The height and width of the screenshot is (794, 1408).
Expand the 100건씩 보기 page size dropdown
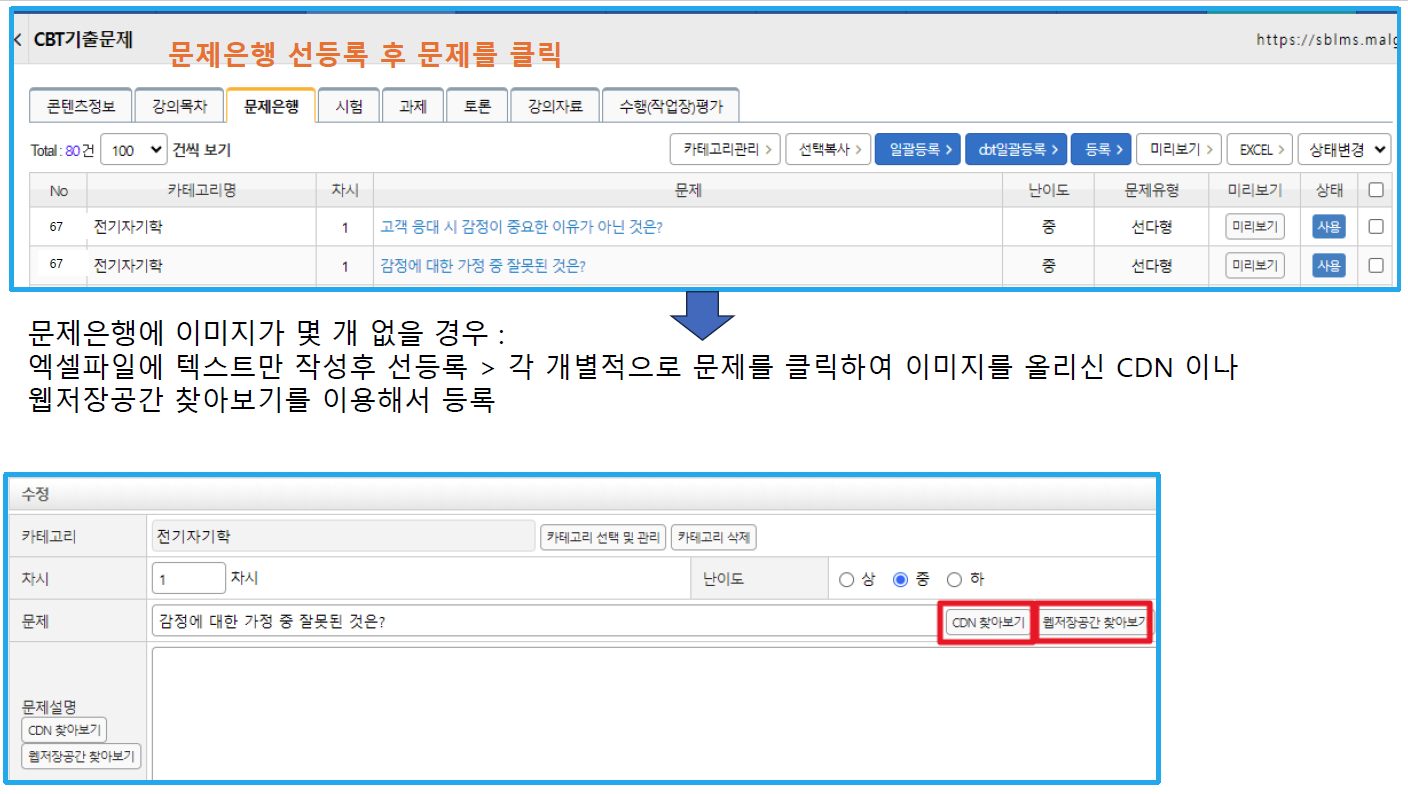pyautogui.click(x=133, y=150)
